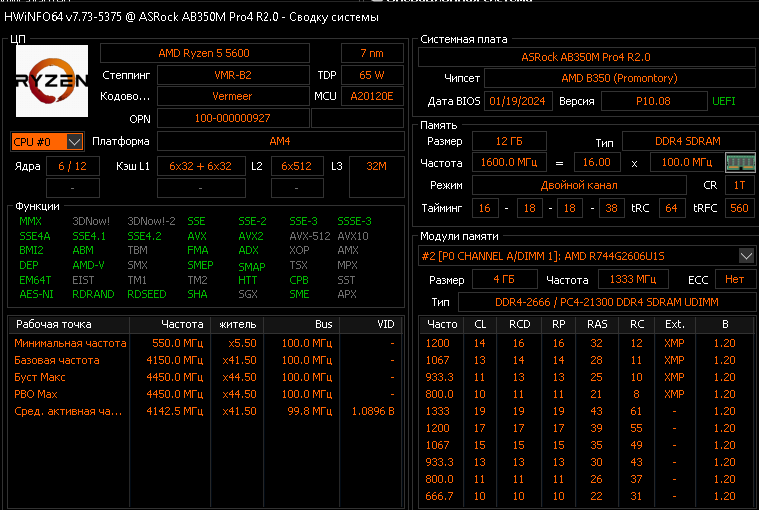Click the tRFC 560 value
Image resolution: width=759 pixels, height=510 pixels.
coord(739,208)
